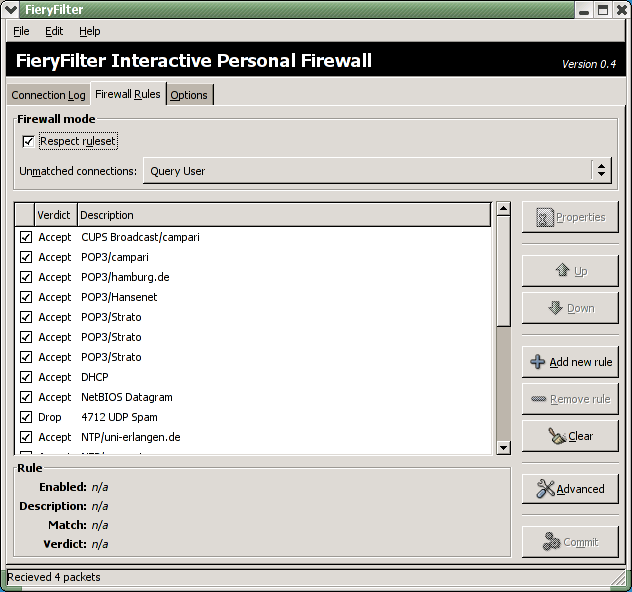Click the Up arrow icon
Image resolution: width=632 pixels, height=592 pixels.
(562, 270)
